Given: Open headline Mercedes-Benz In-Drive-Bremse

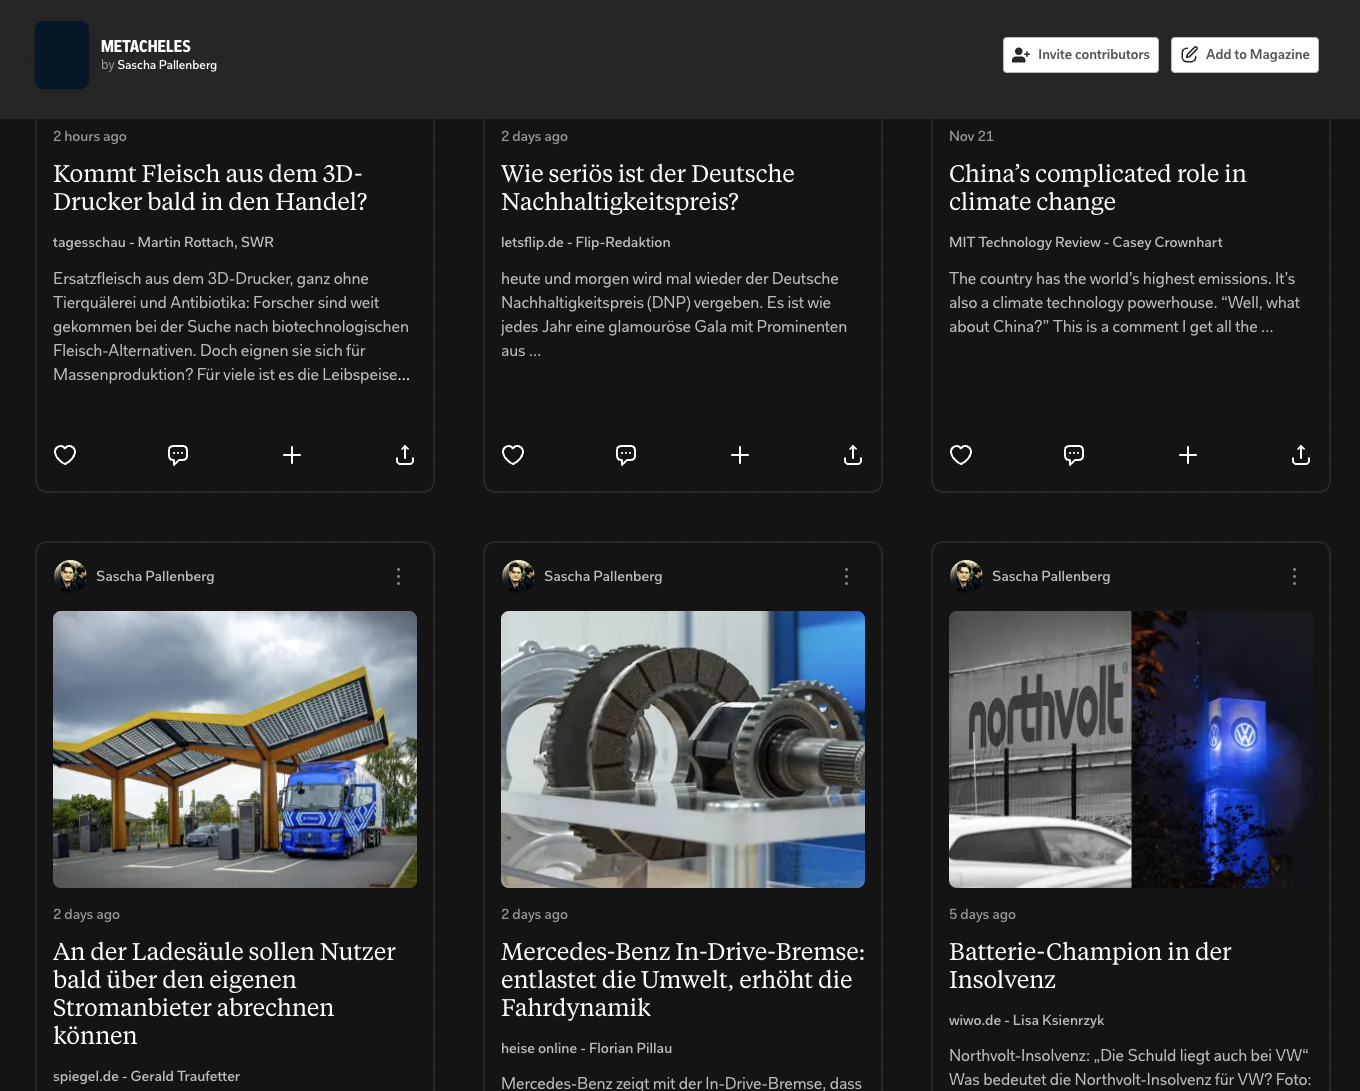Looking at the screenshot, I should click(x=683, y=979).
